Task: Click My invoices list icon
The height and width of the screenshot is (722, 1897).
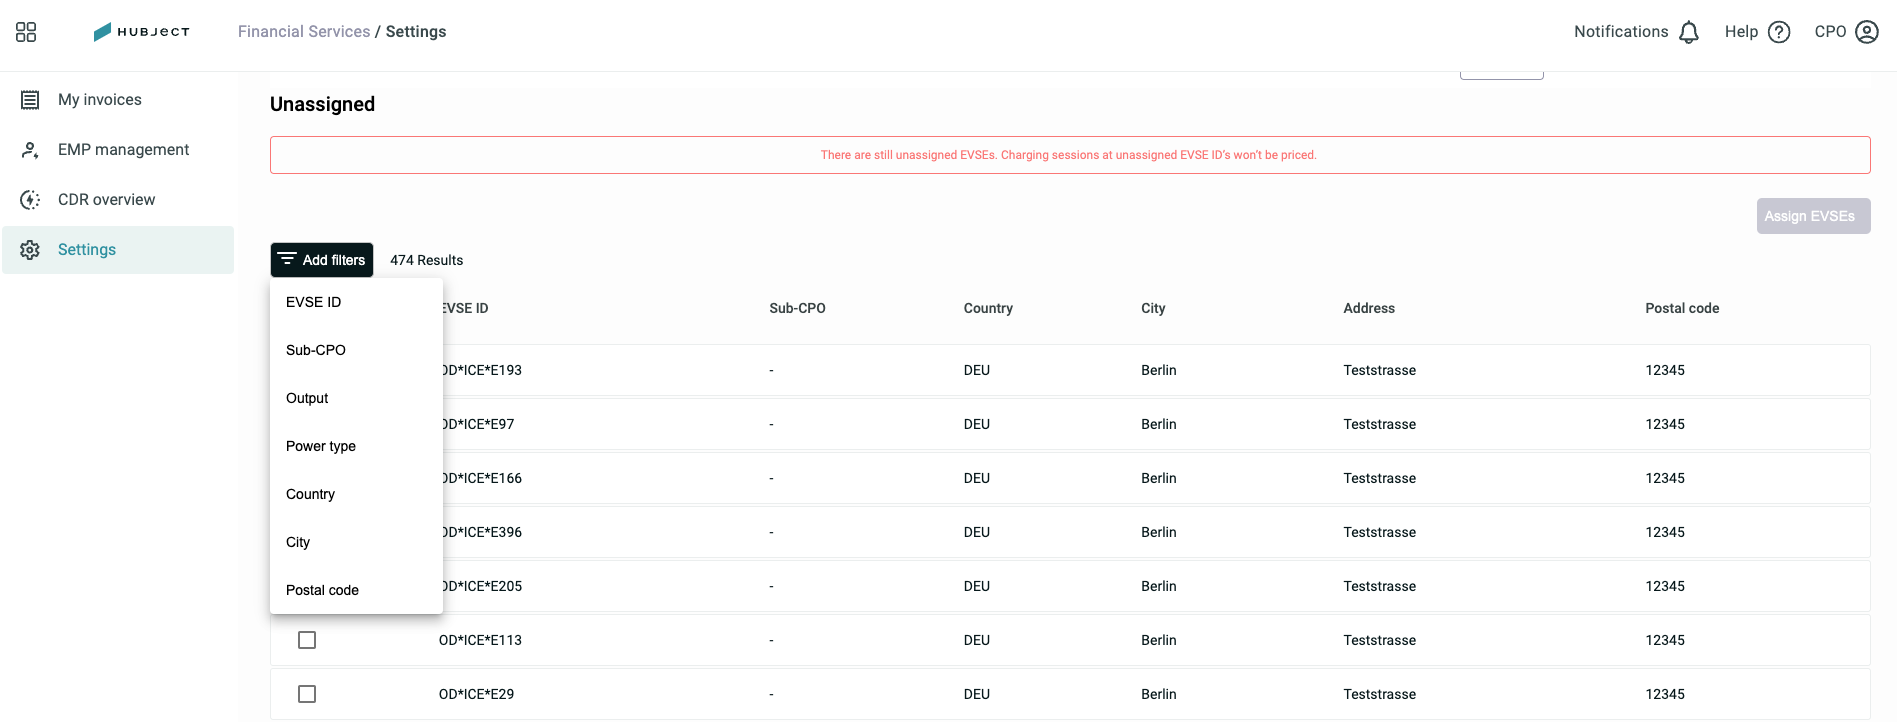Action: pos(30,100)
